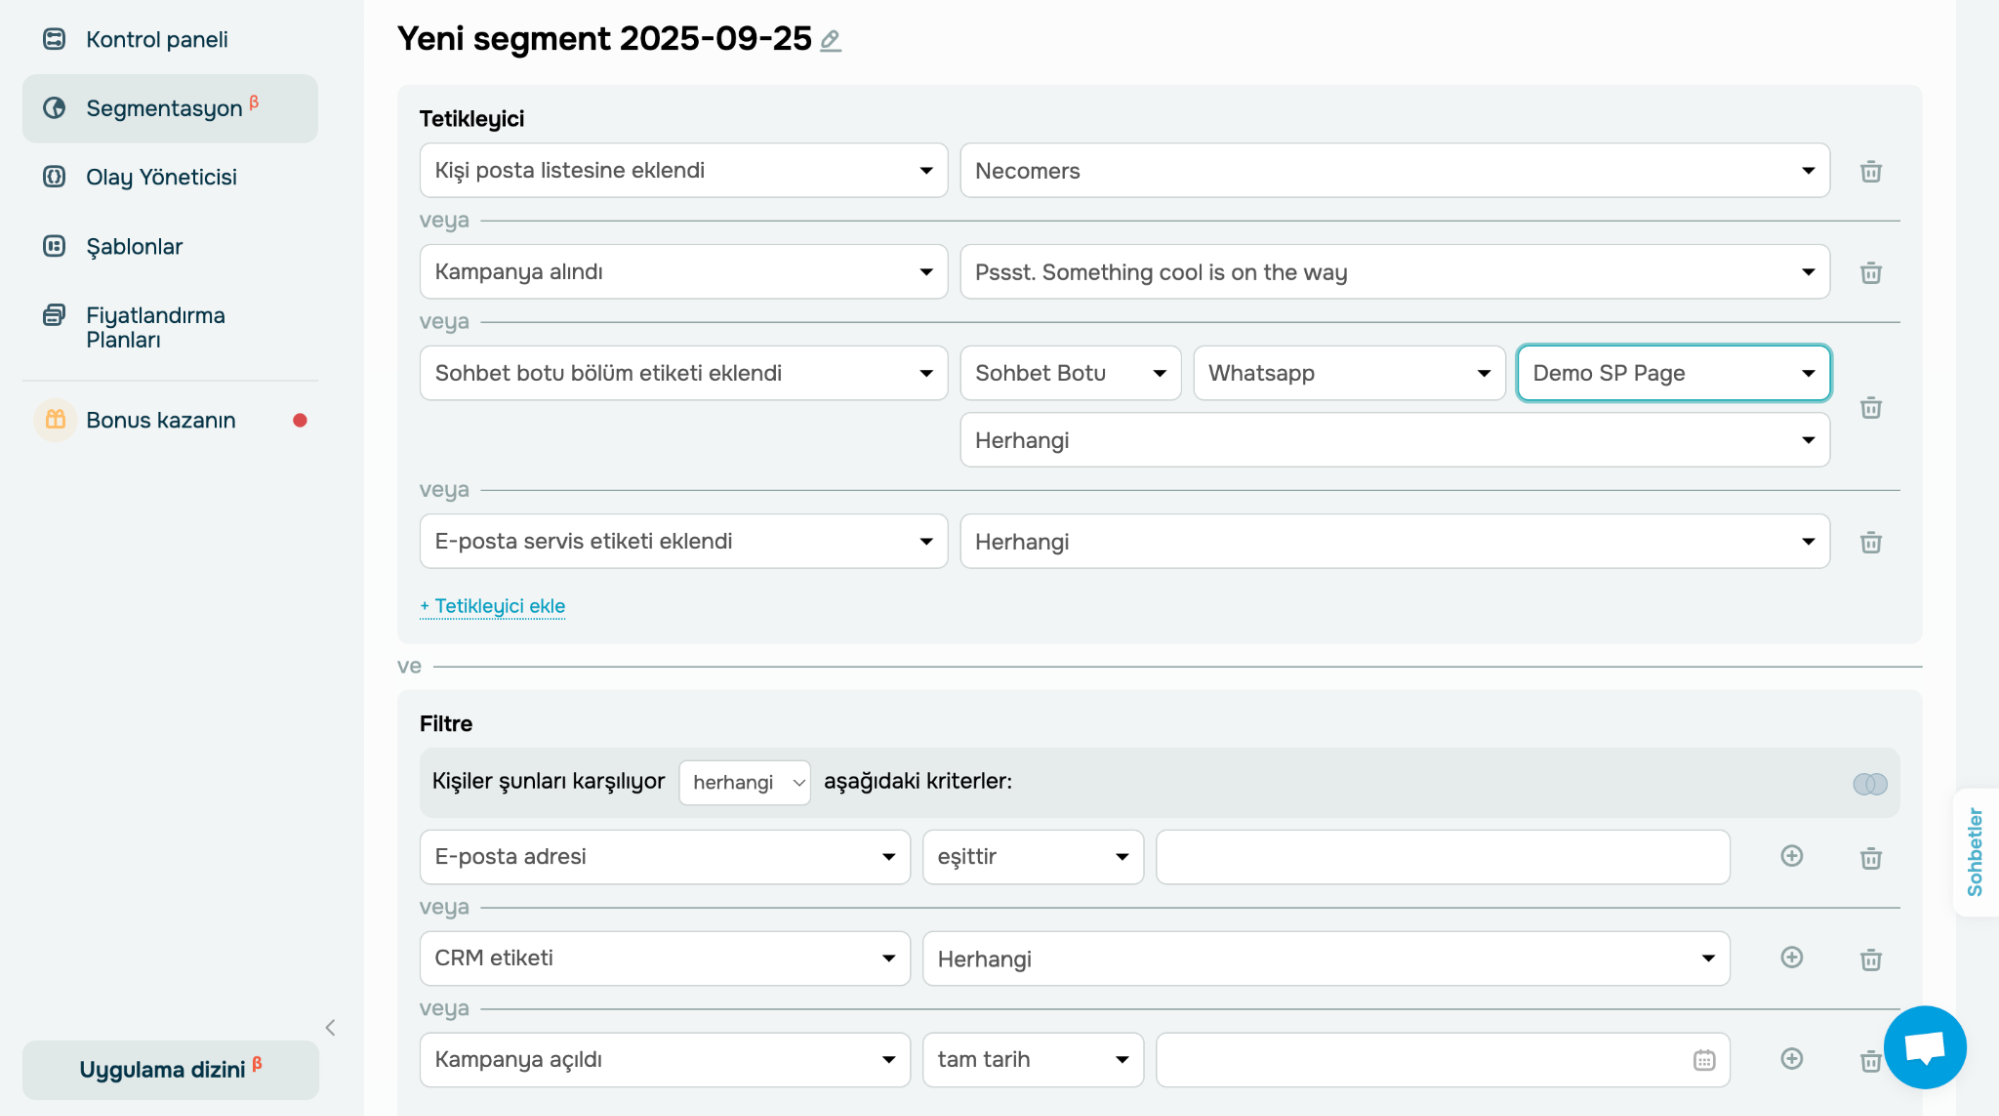Click the Tetikleyici ekle link

[493, 606]
